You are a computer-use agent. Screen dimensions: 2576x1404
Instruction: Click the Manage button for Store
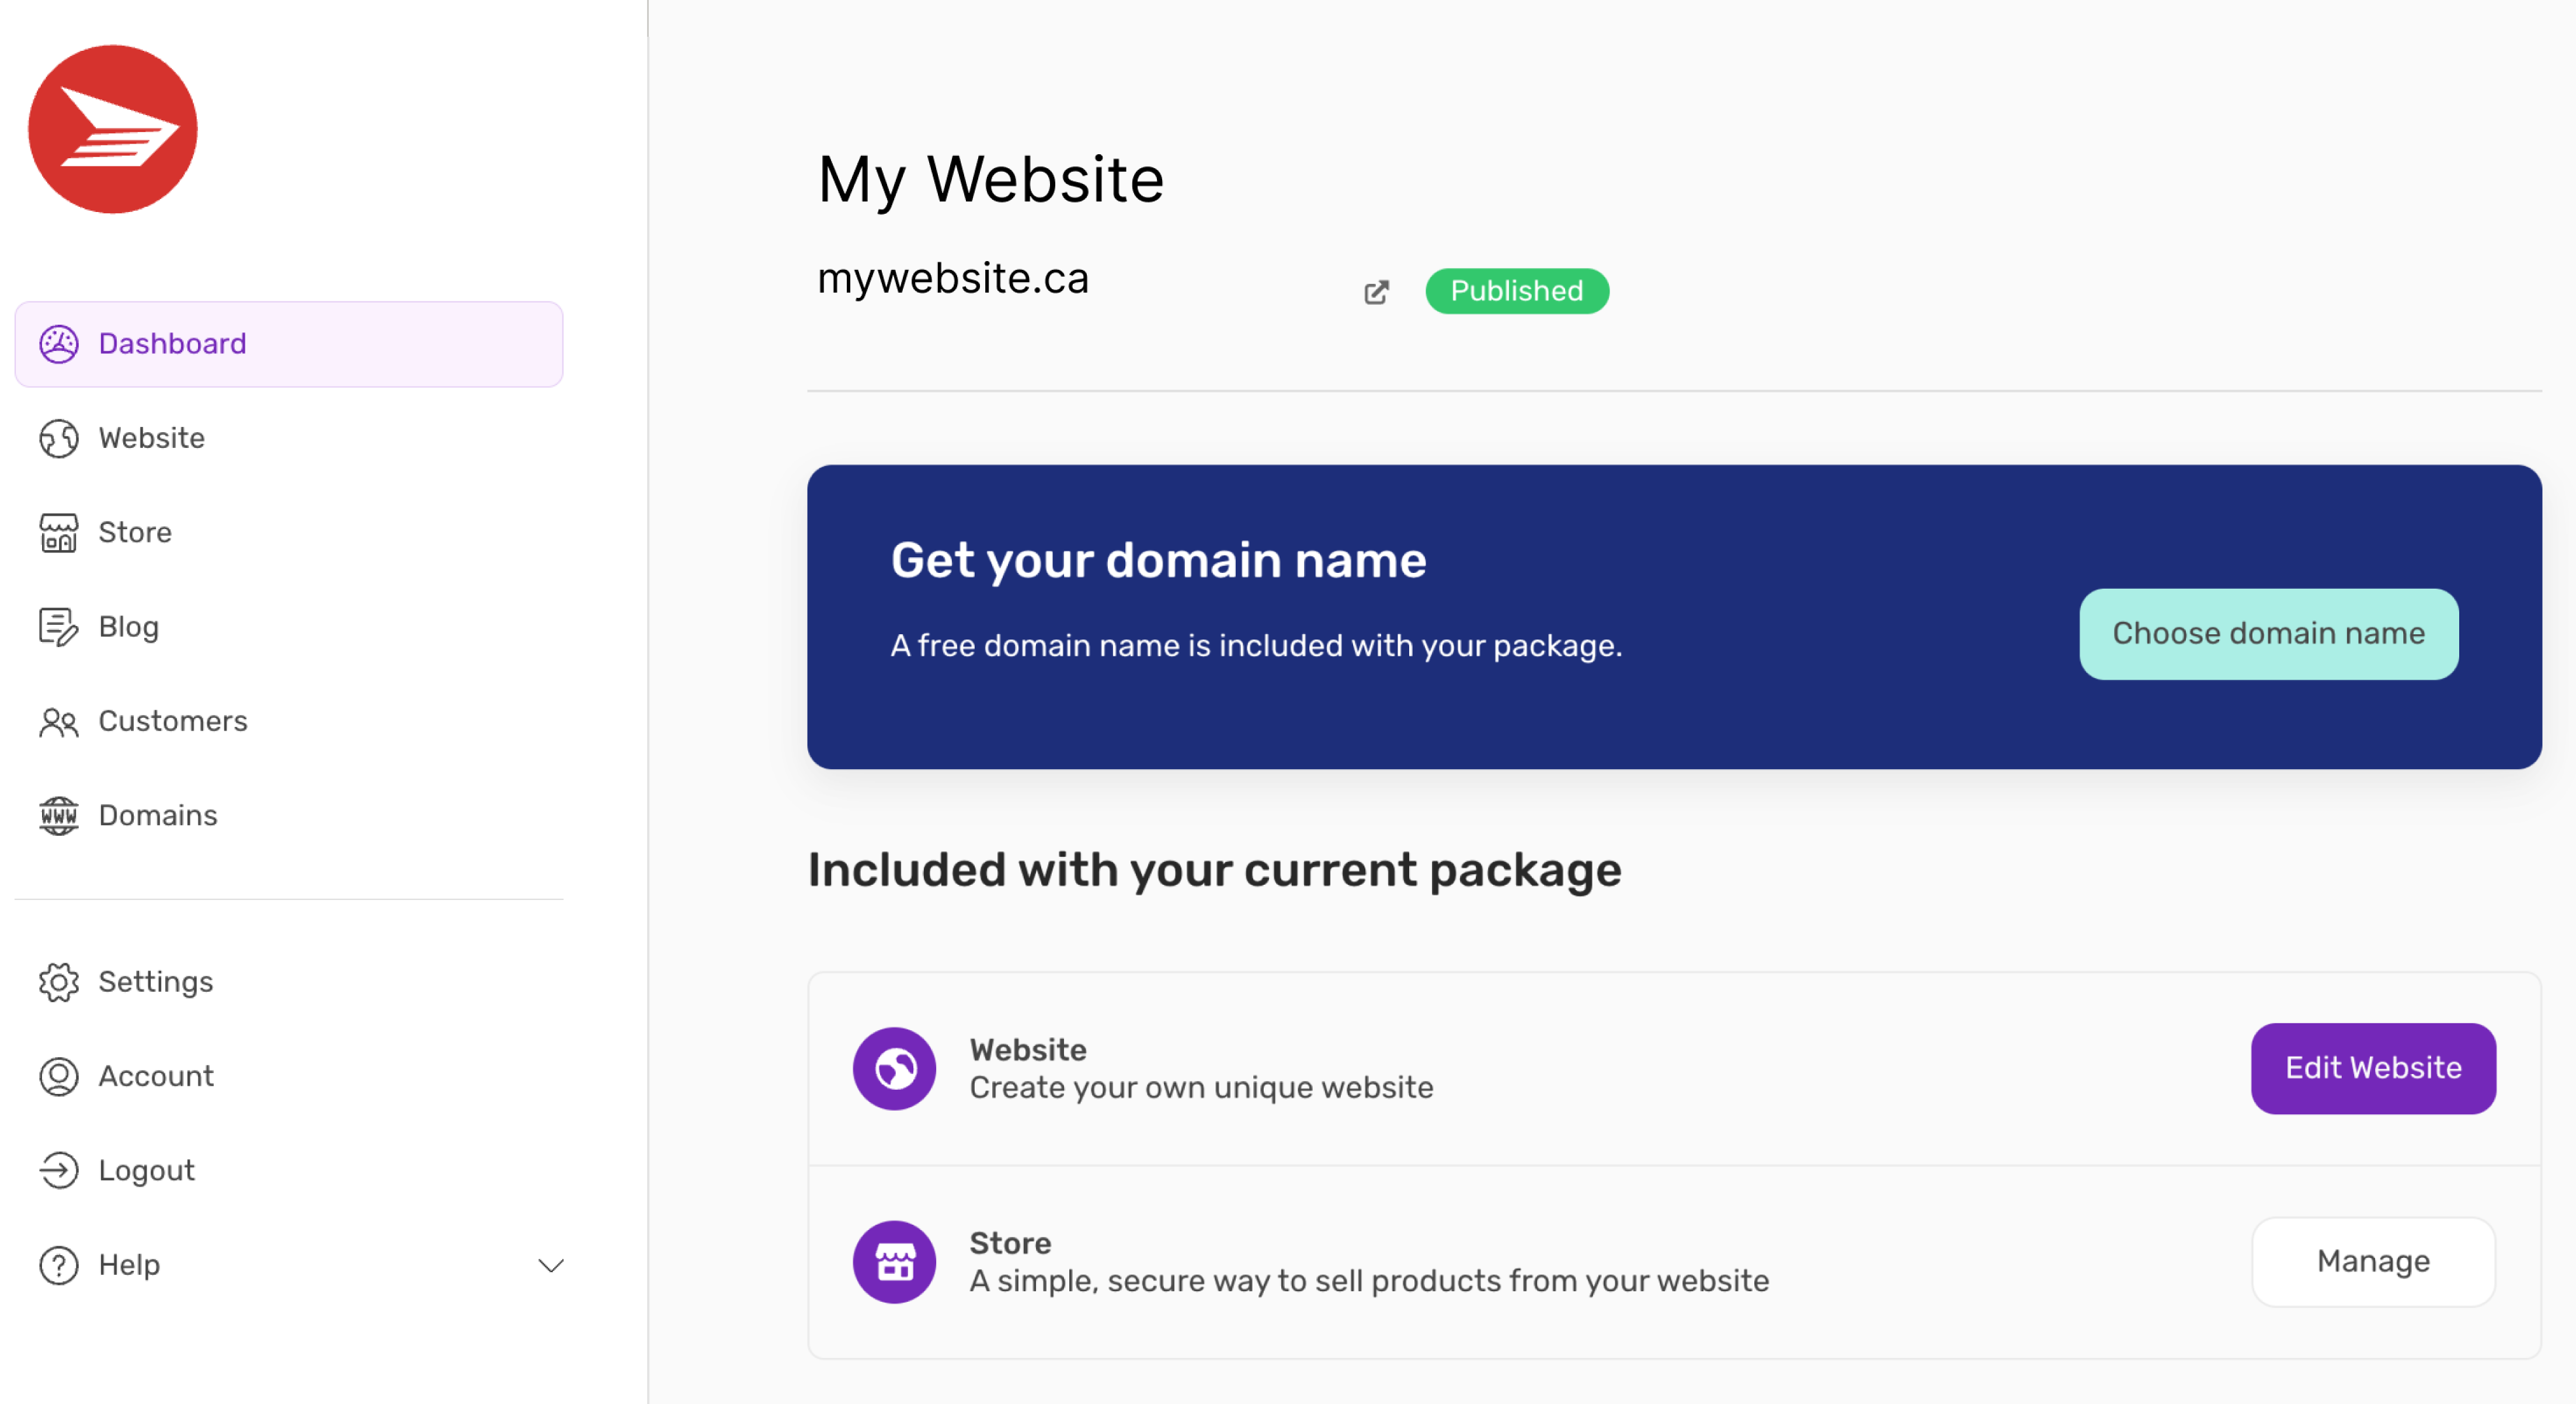click(2373, 1261)
